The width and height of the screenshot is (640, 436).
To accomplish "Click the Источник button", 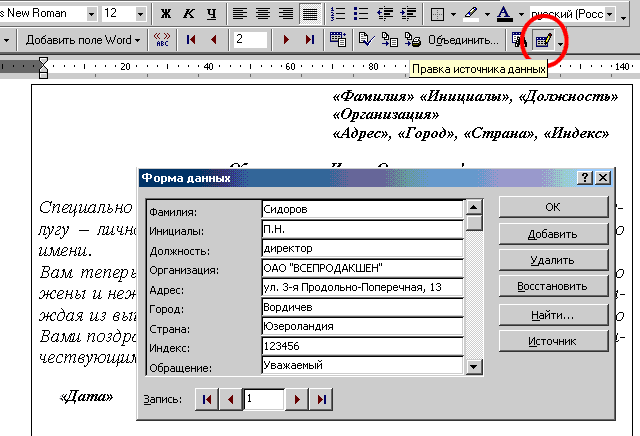I will pos(553,341).
